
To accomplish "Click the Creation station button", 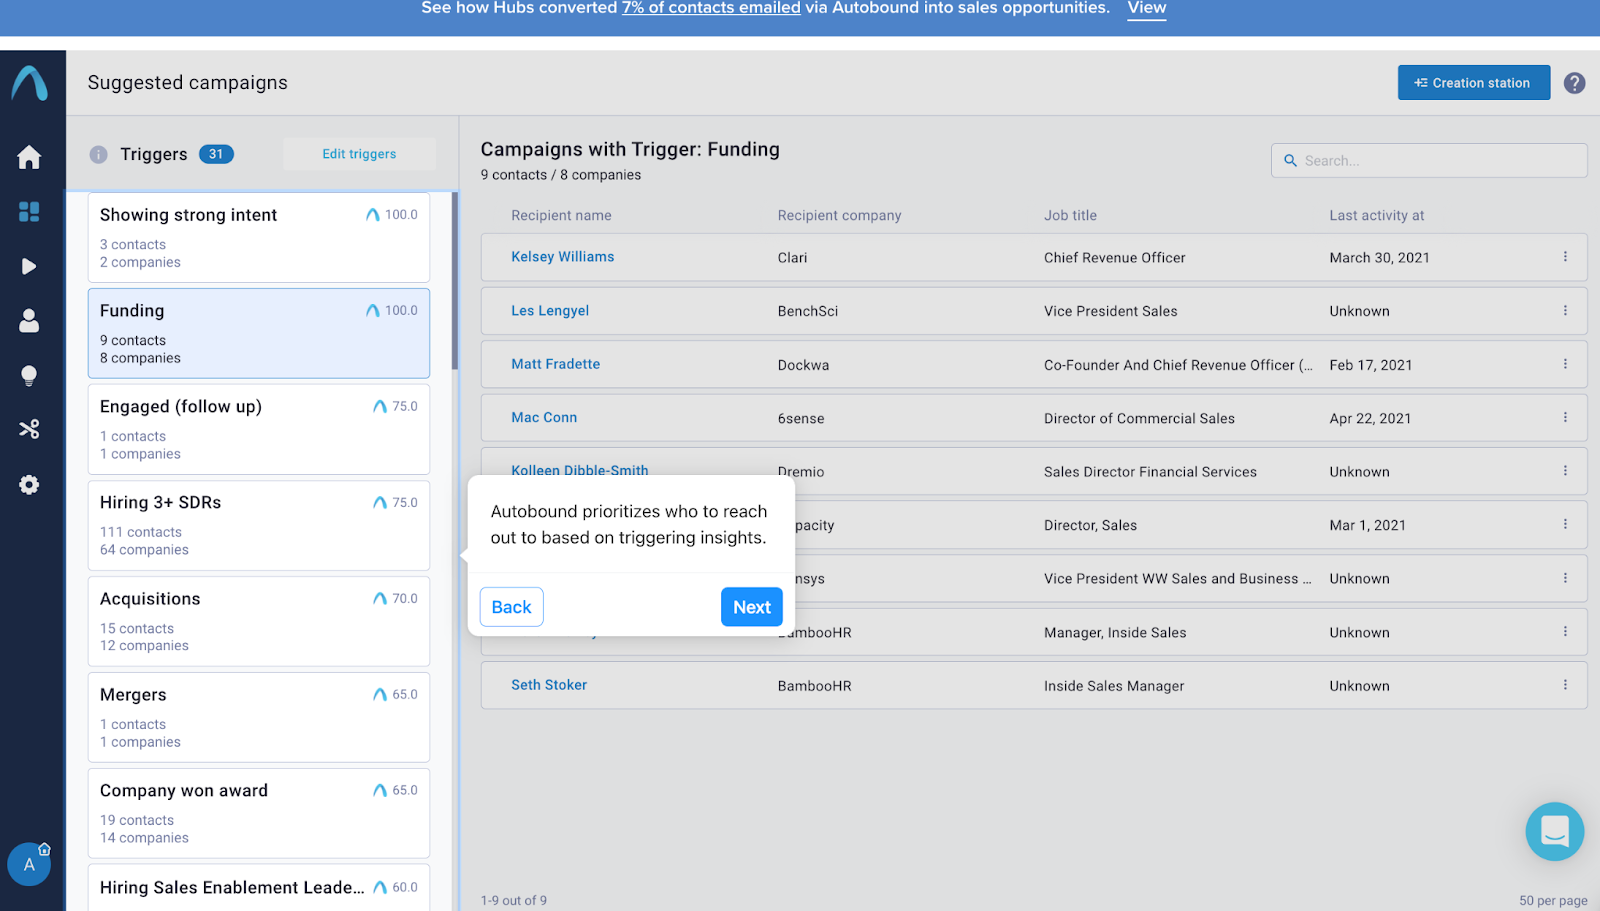I will 1474,83.
